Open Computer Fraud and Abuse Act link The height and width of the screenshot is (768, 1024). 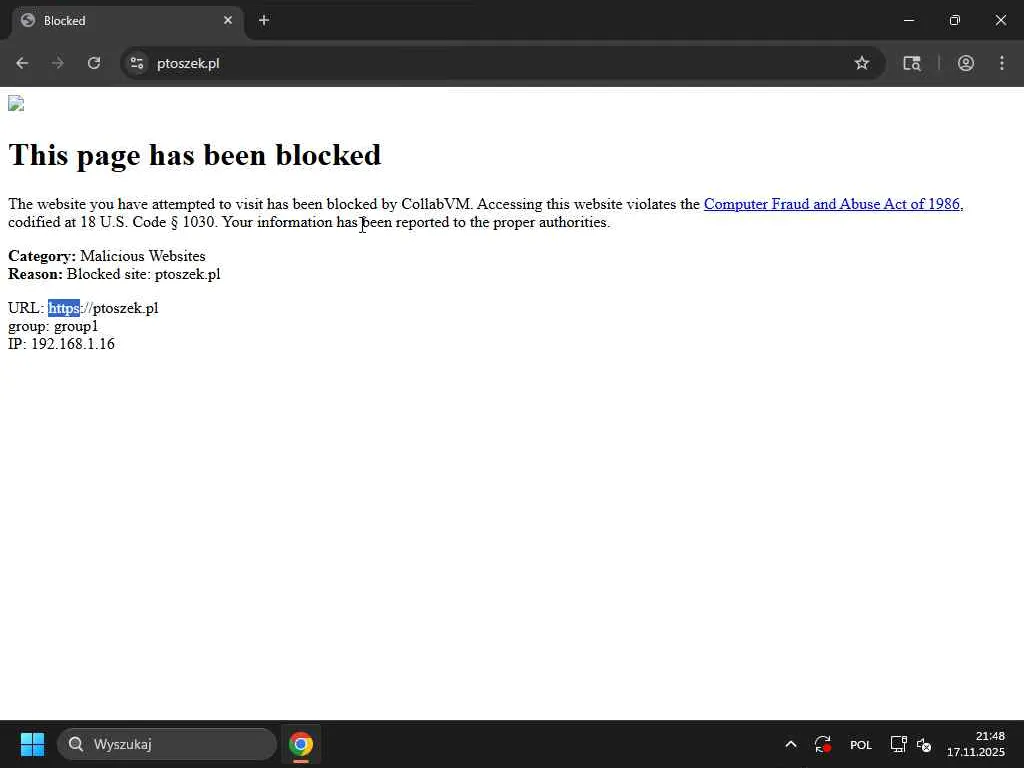(833, 204)
